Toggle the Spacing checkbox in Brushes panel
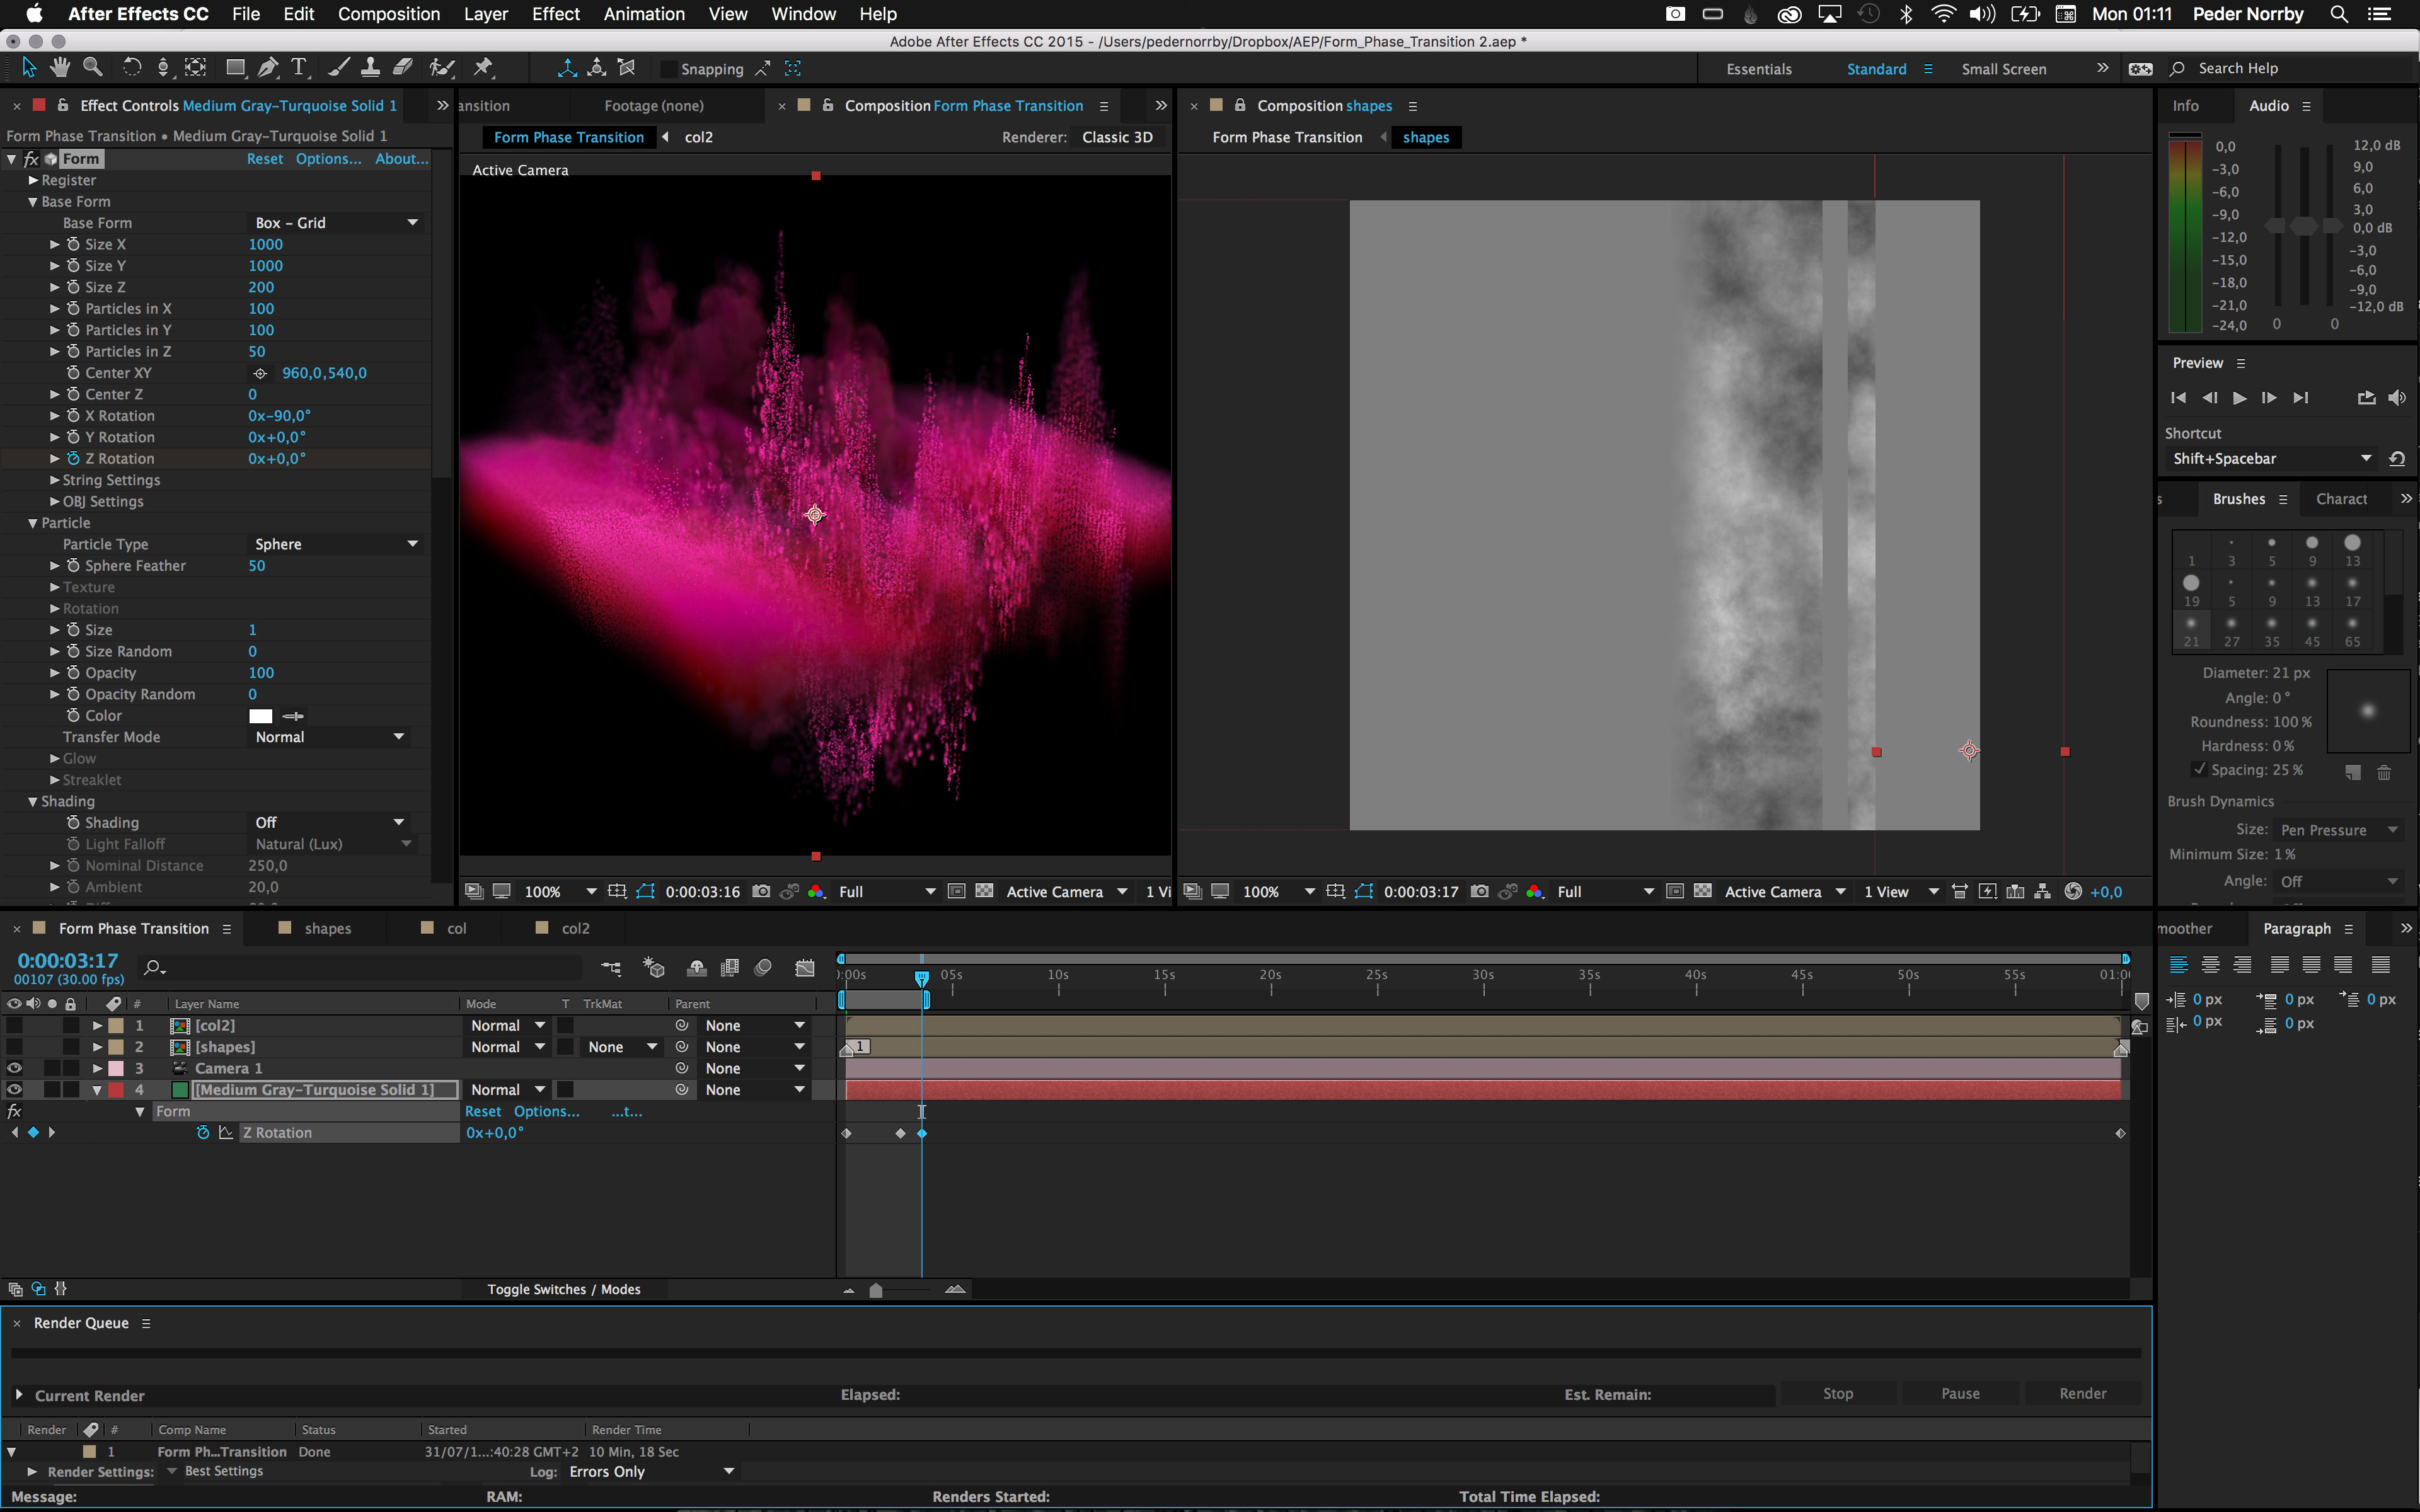This screenshot has width=2420, height=1512. click(x=2200, y=770)
